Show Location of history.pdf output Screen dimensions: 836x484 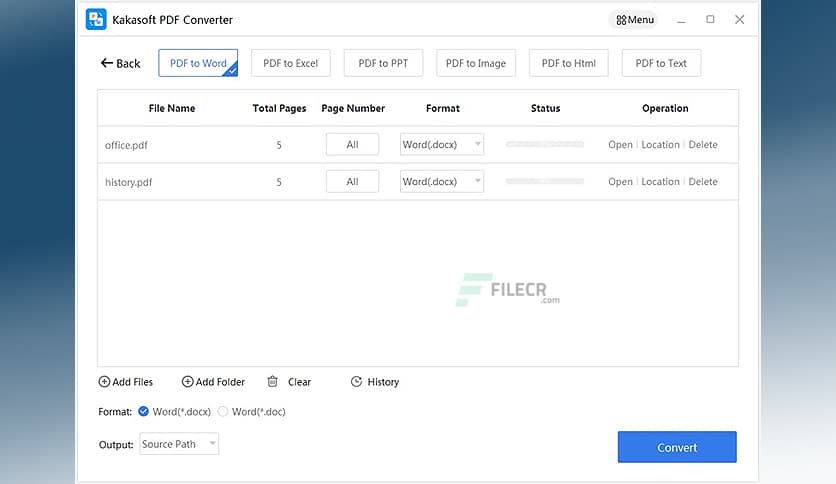pyautogui.click(x=661, y=182)
